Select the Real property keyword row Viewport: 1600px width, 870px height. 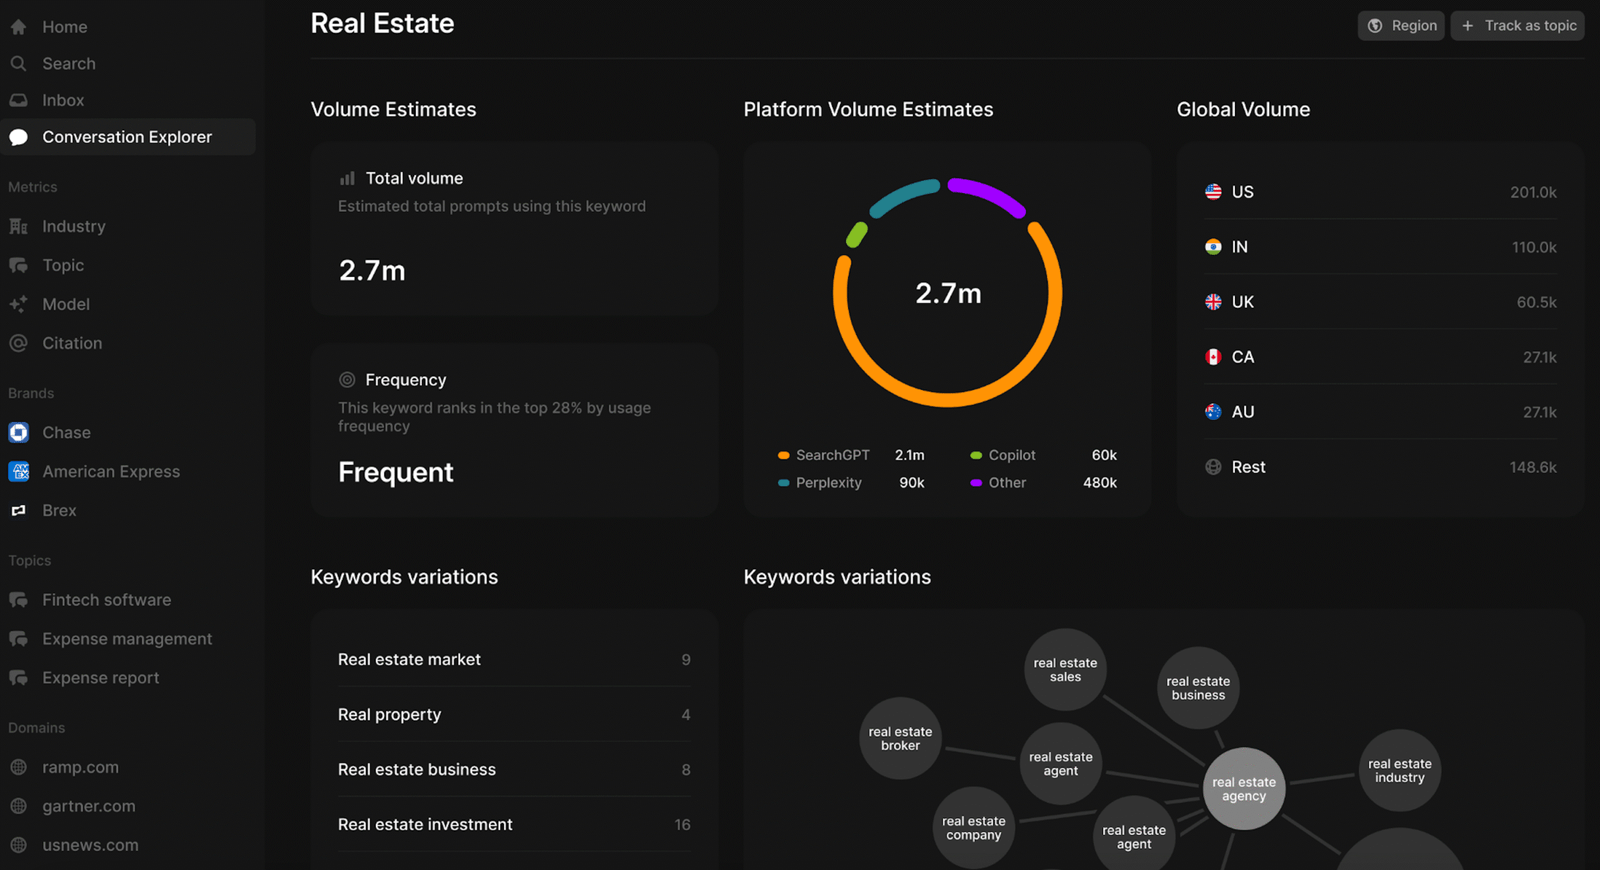[514, 715]
